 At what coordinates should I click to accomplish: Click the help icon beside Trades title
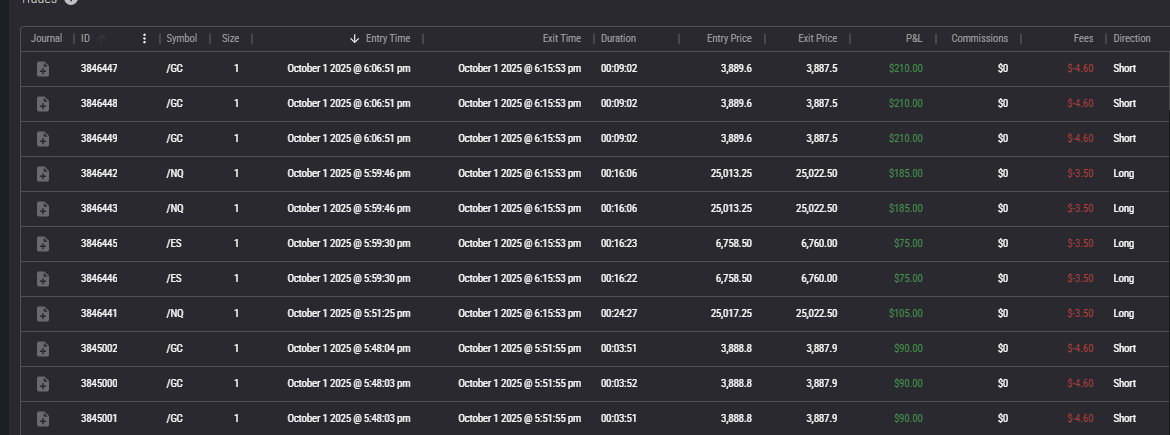(x=71, y=3)
